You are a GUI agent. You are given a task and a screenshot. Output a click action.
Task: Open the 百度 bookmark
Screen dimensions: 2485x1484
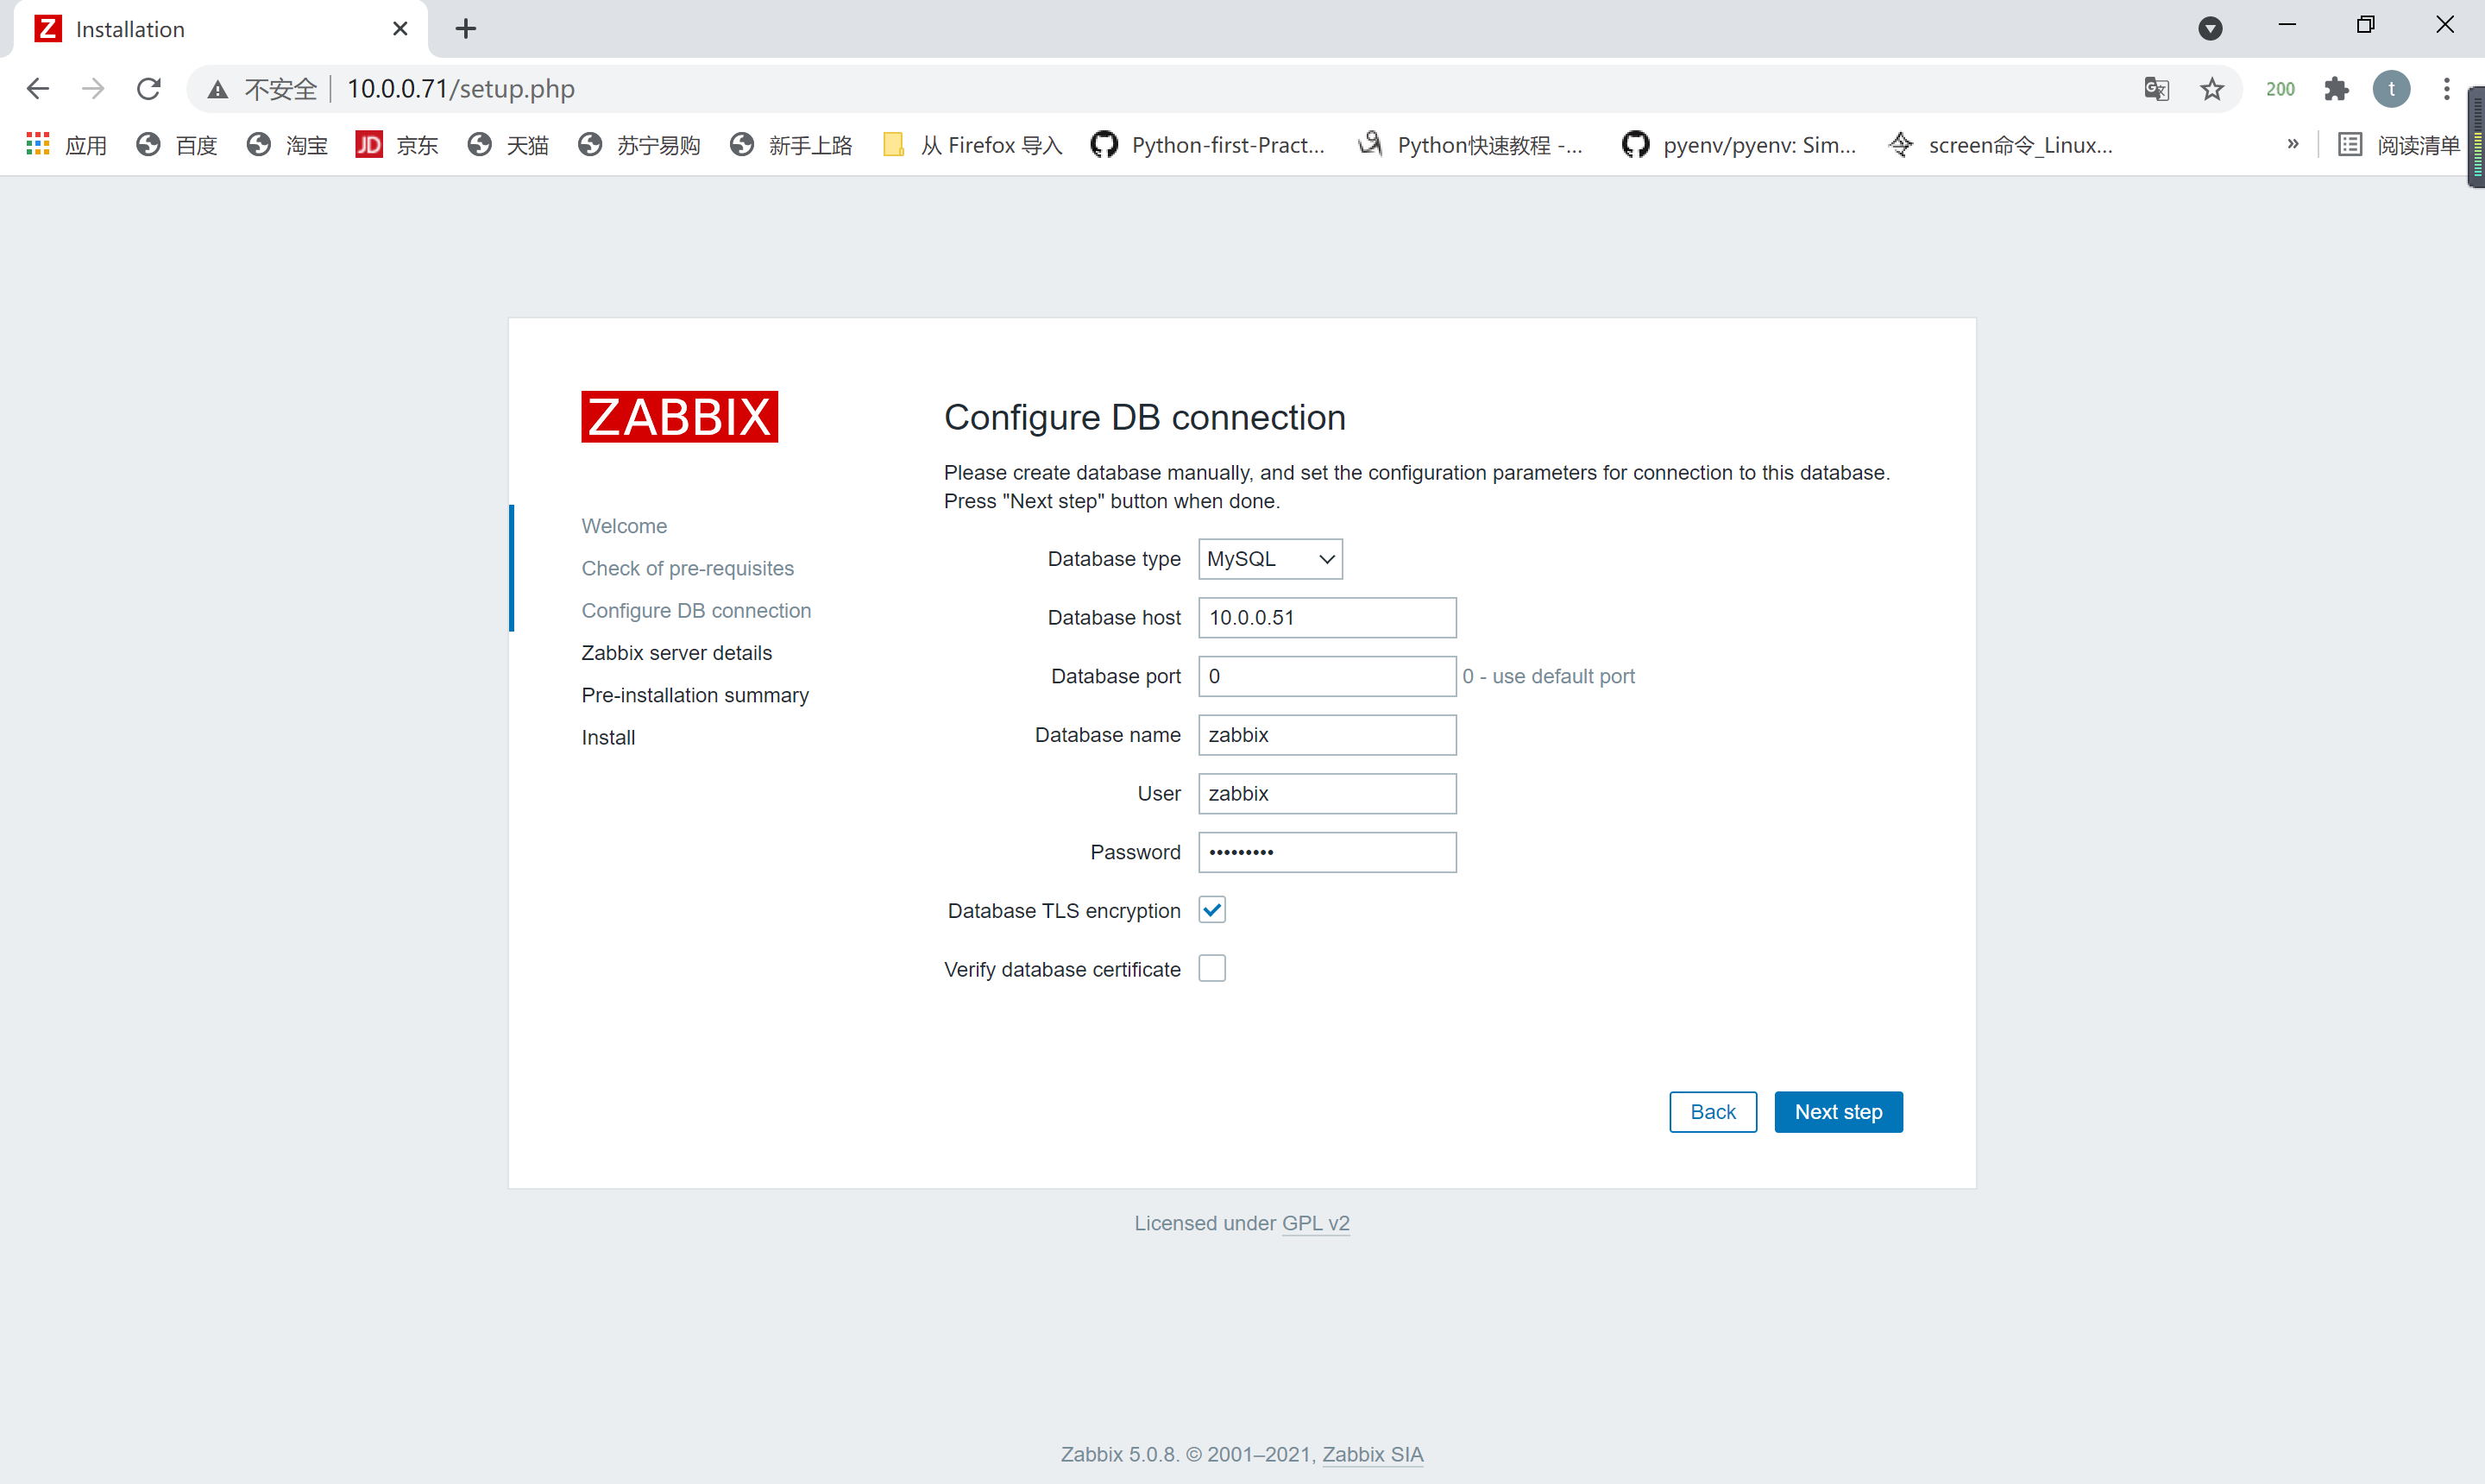point(177,145)
